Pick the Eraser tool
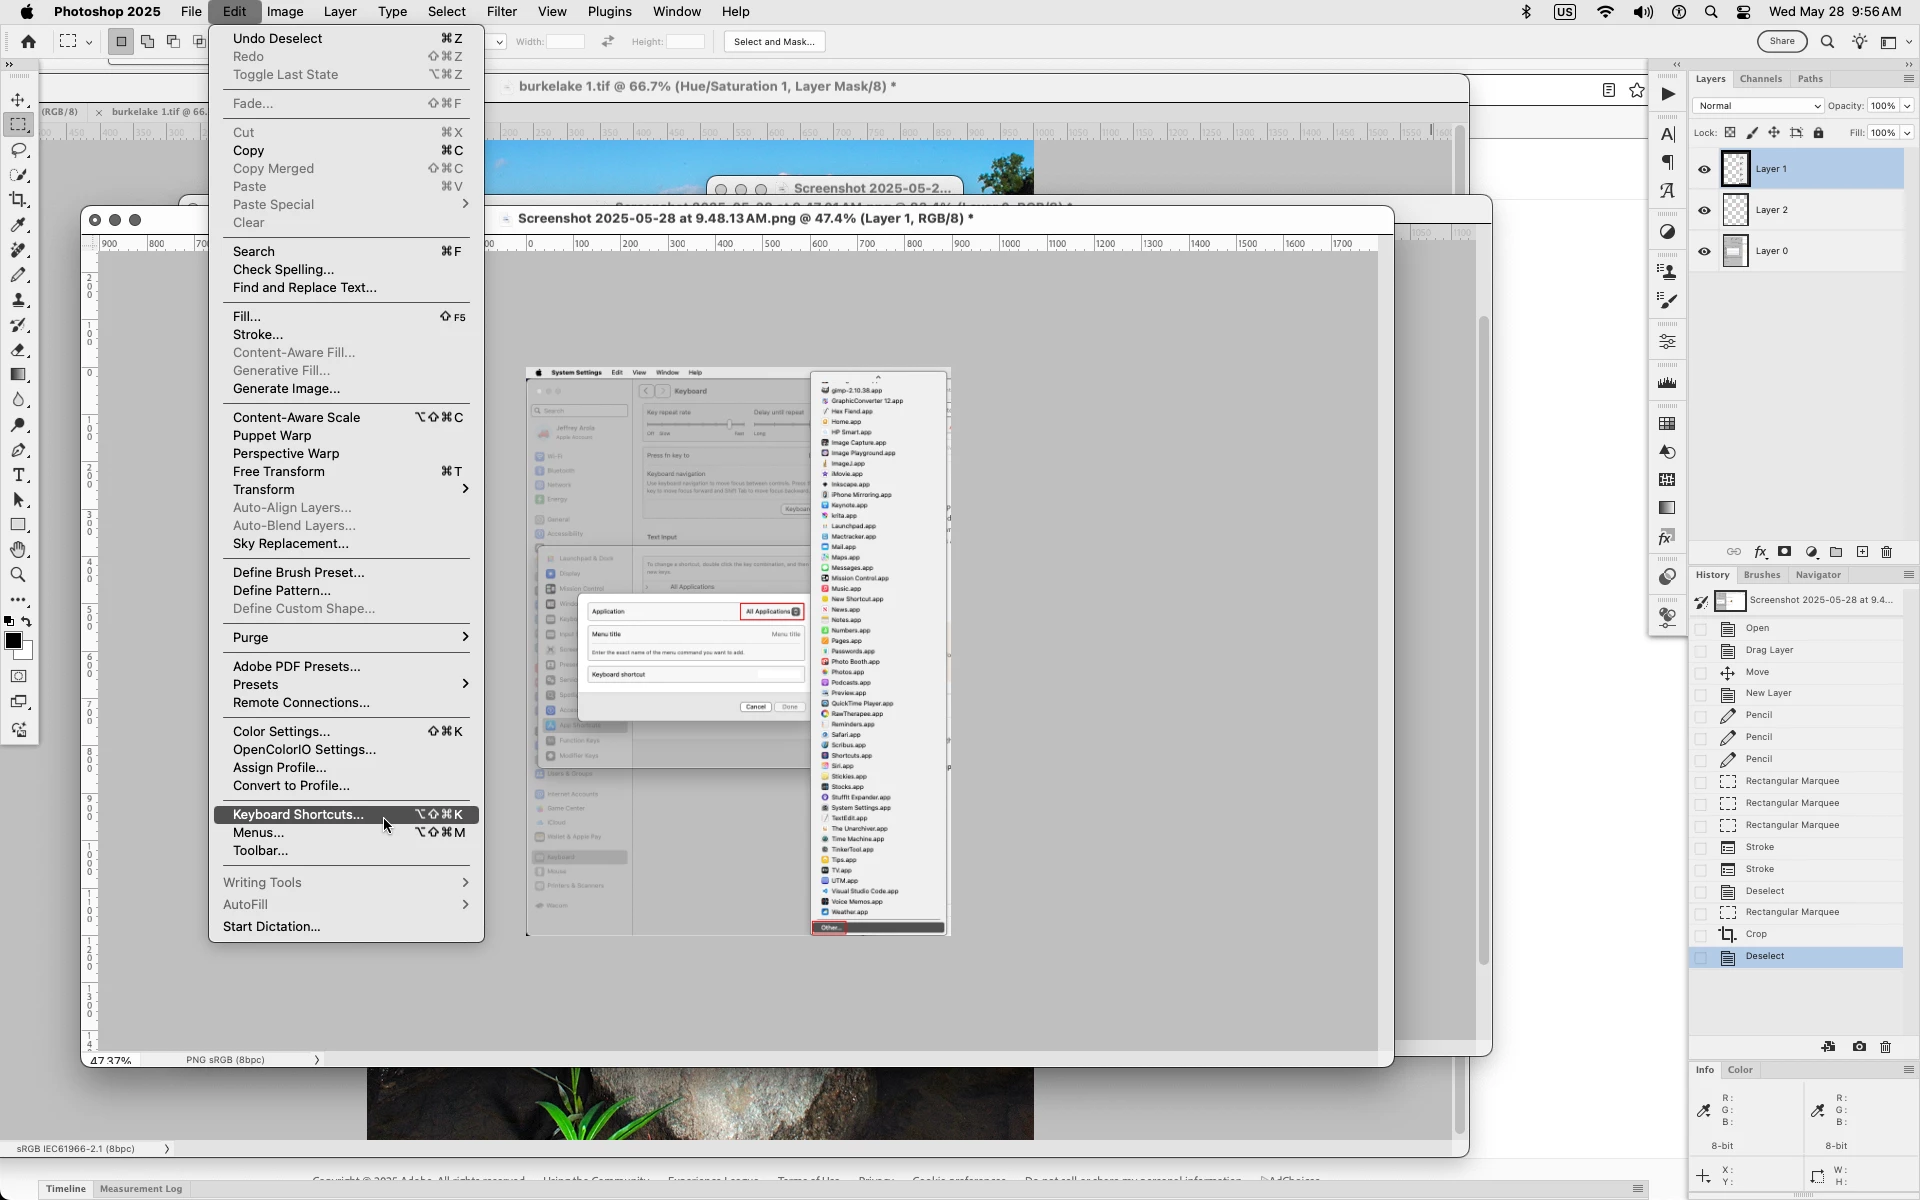Viewport: 1920px width, 1200px height. click(18, 350)
